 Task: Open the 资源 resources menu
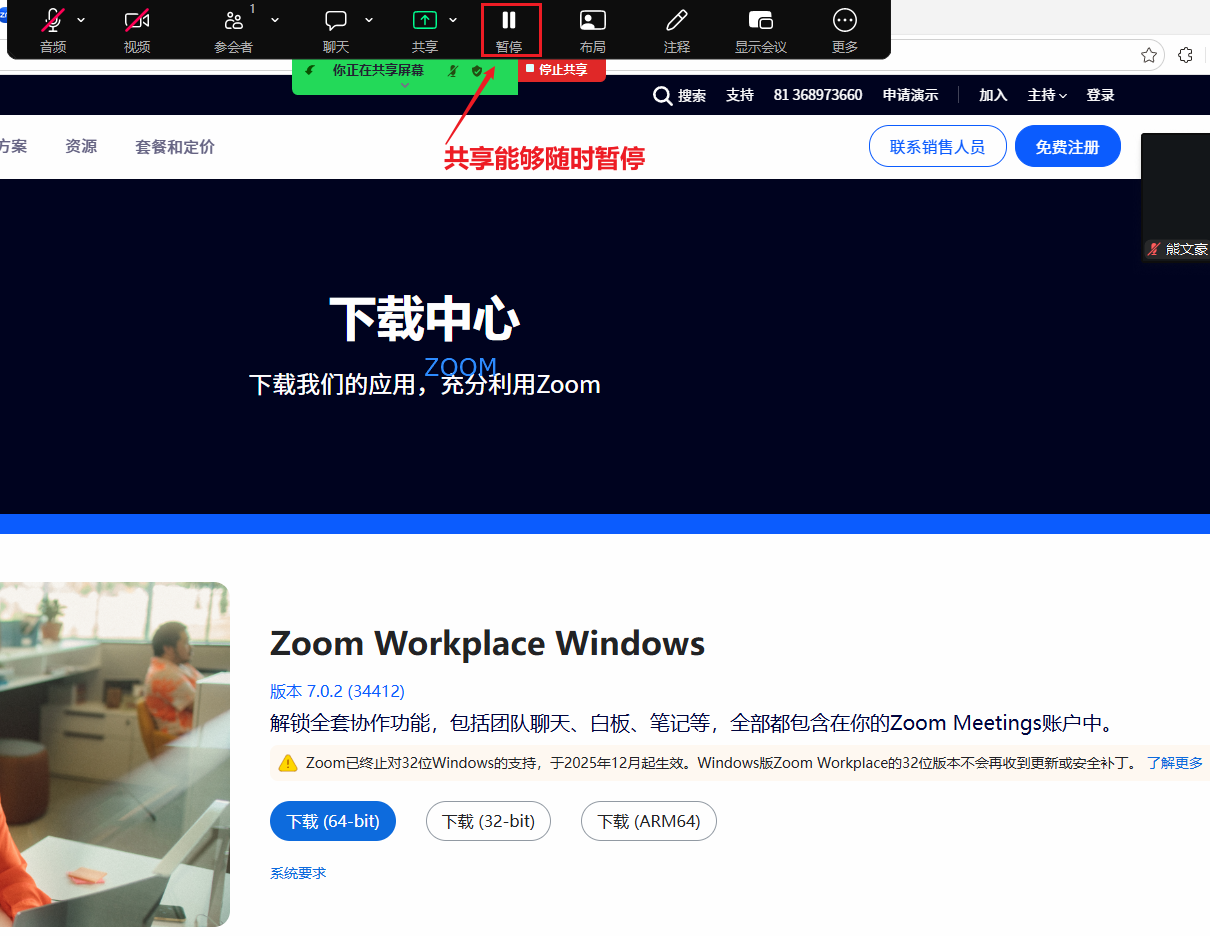coord(81,147)
